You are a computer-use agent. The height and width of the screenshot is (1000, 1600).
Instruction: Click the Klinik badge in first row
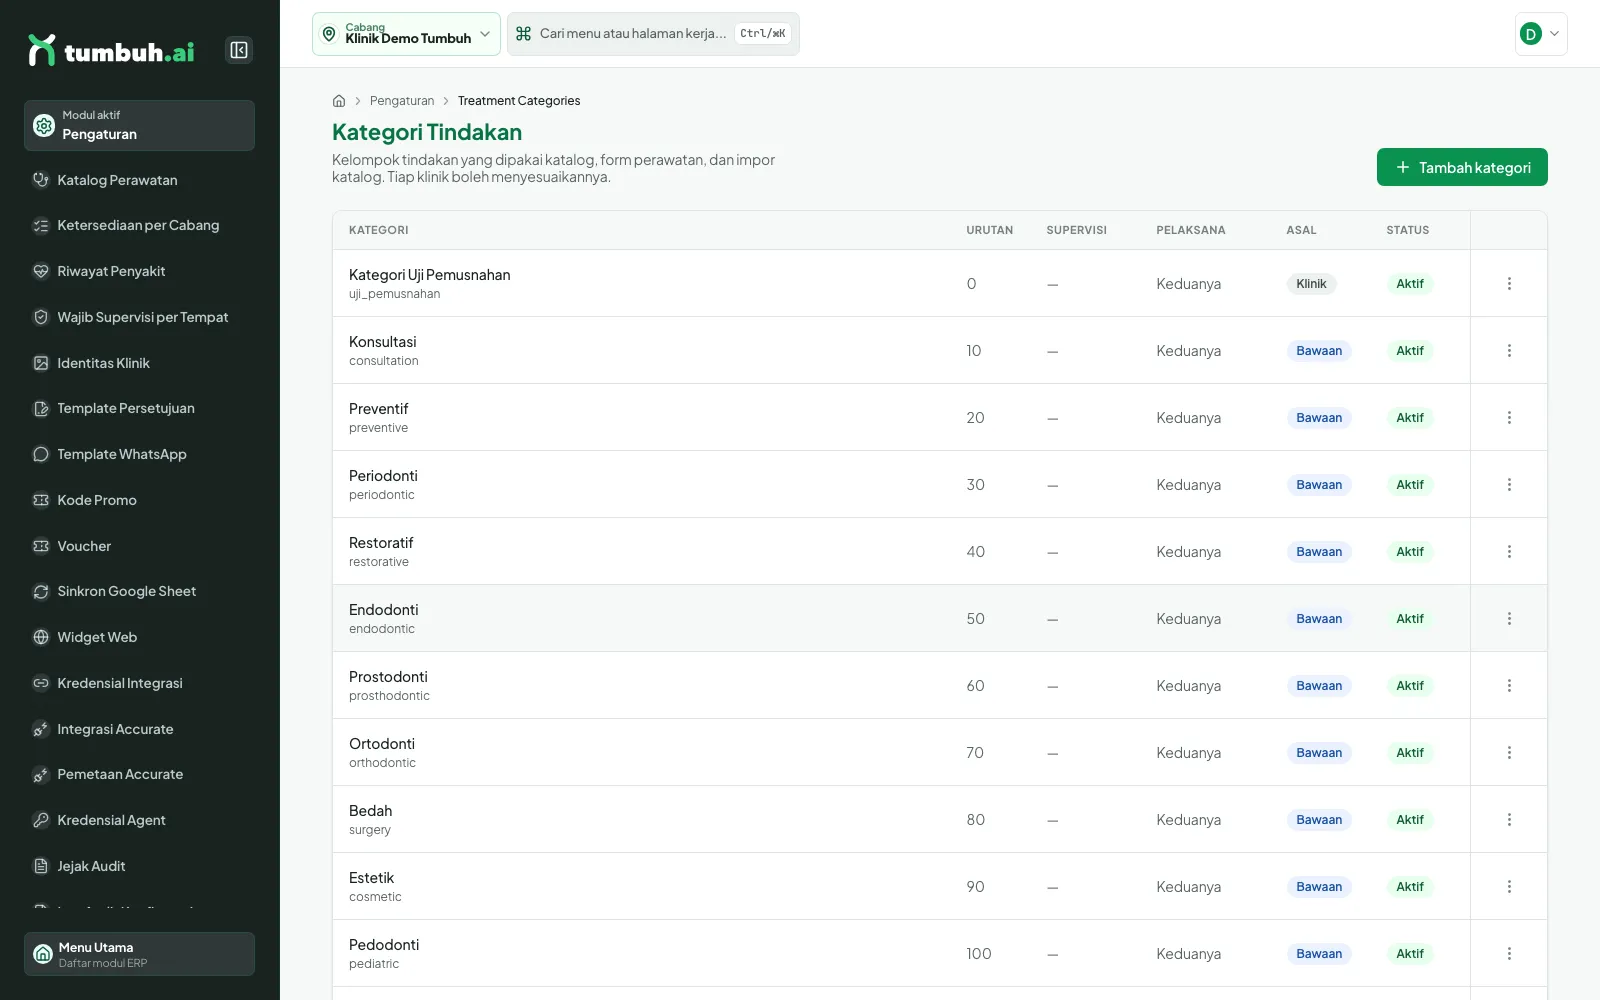[x=1311, y=284]
